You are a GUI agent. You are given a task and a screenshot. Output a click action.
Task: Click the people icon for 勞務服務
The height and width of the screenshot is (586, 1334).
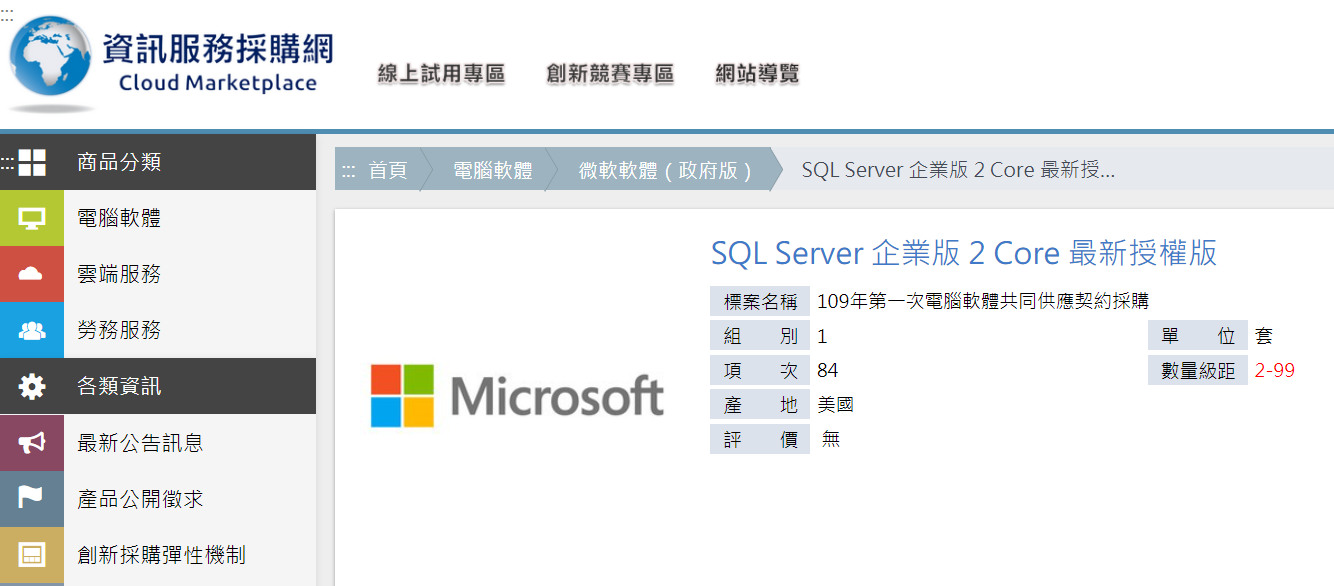click(x=32, y=331)
